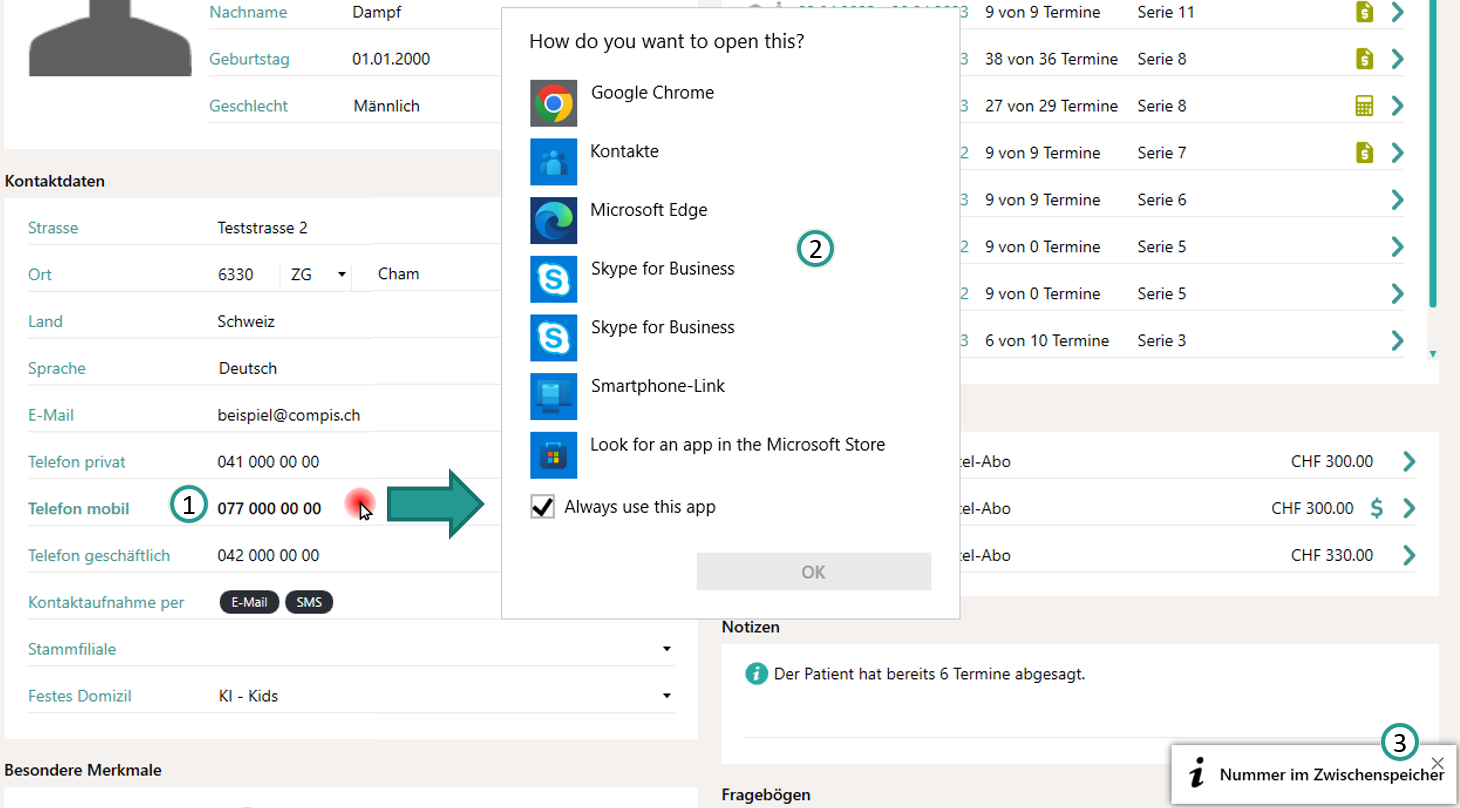Click the postal code field 6330
This screenshot has height=808, width=1460.
click(x=236, y=274)
